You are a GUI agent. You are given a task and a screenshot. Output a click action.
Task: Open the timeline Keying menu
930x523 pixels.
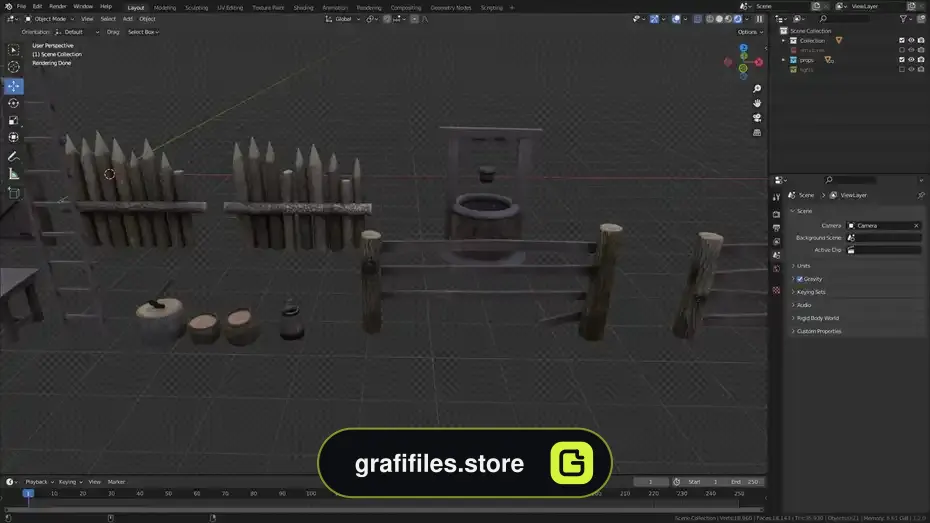click(70, 482)
